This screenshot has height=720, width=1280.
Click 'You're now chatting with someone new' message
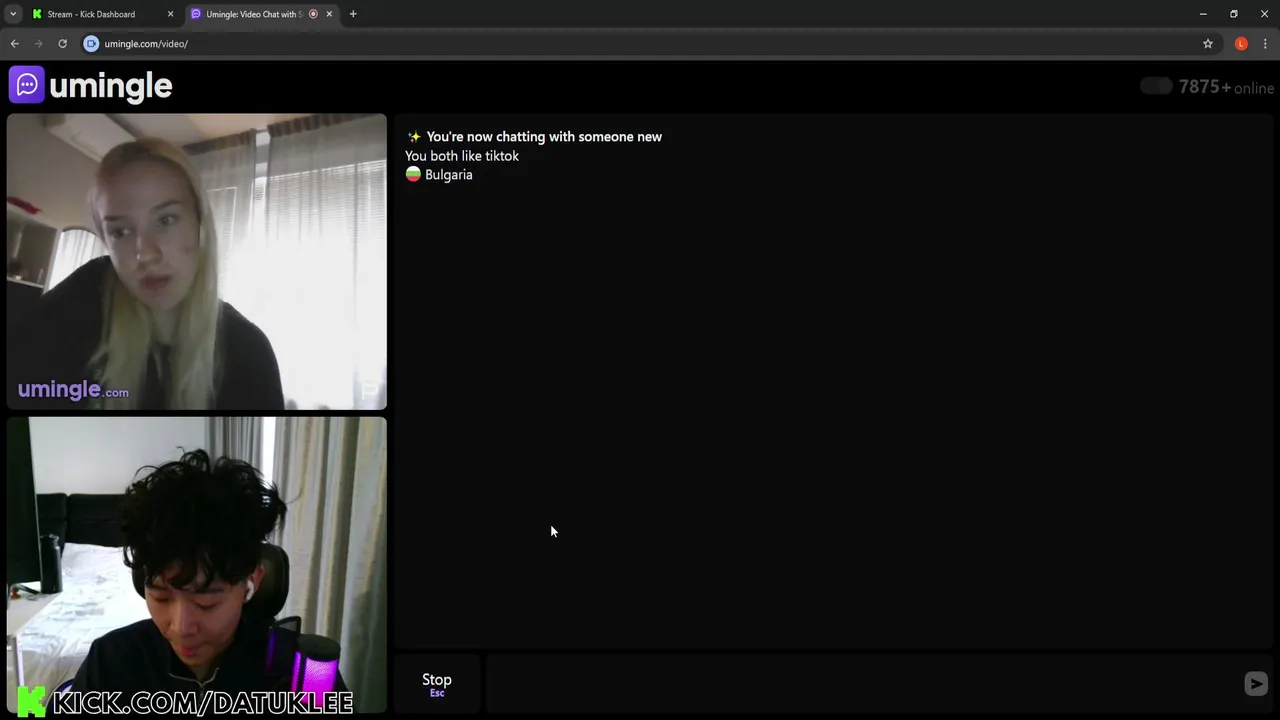pyautogui.click(x=544, y=137)
